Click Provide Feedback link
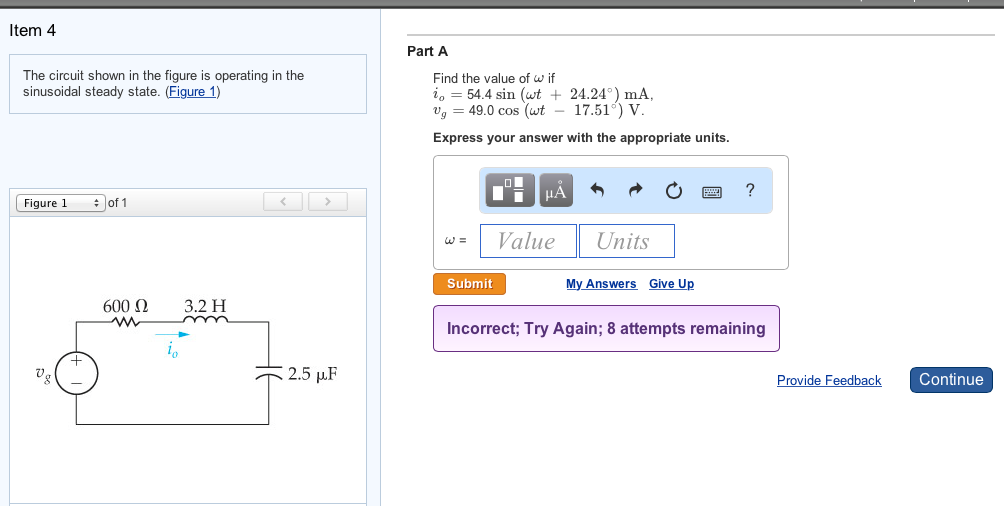This screenshot has width=1004, height=506. point(829,380)
